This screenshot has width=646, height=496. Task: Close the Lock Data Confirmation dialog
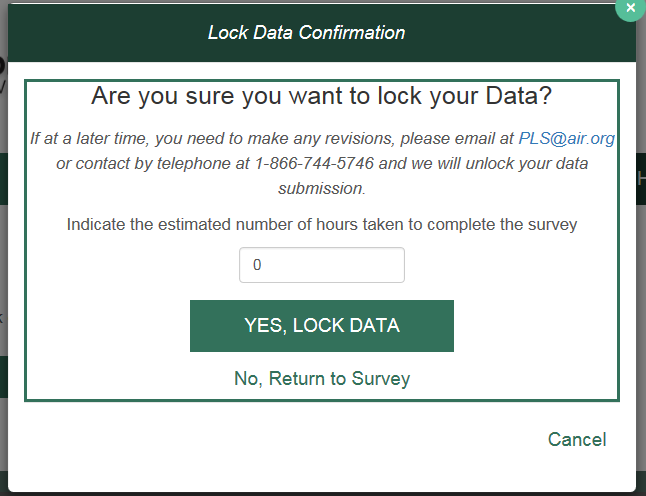pos(630,8)
